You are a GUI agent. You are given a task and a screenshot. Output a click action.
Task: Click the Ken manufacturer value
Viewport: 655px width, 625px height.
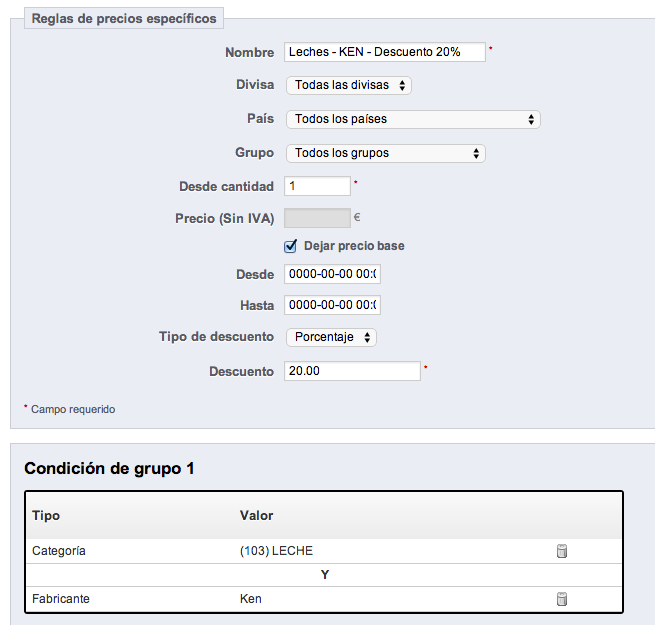(251, 599)
